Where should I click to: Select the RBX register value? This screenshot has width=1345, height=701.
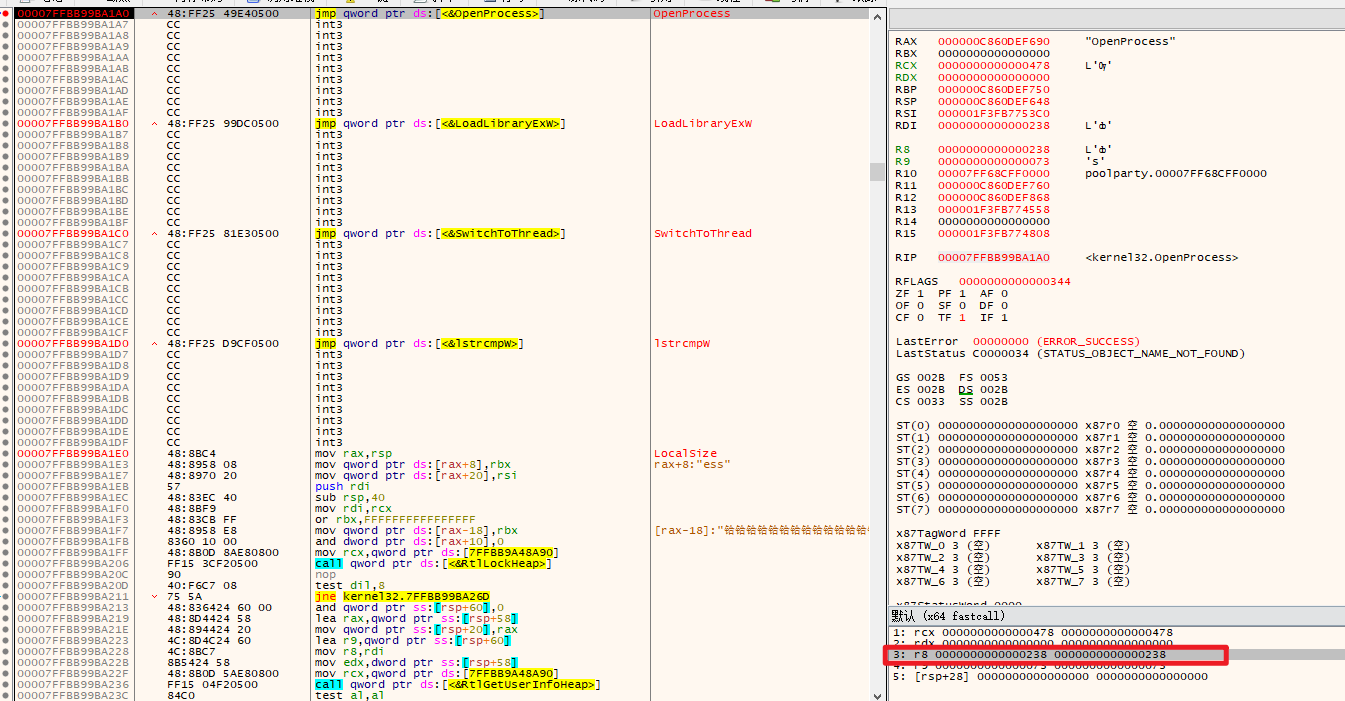(994, 54)
